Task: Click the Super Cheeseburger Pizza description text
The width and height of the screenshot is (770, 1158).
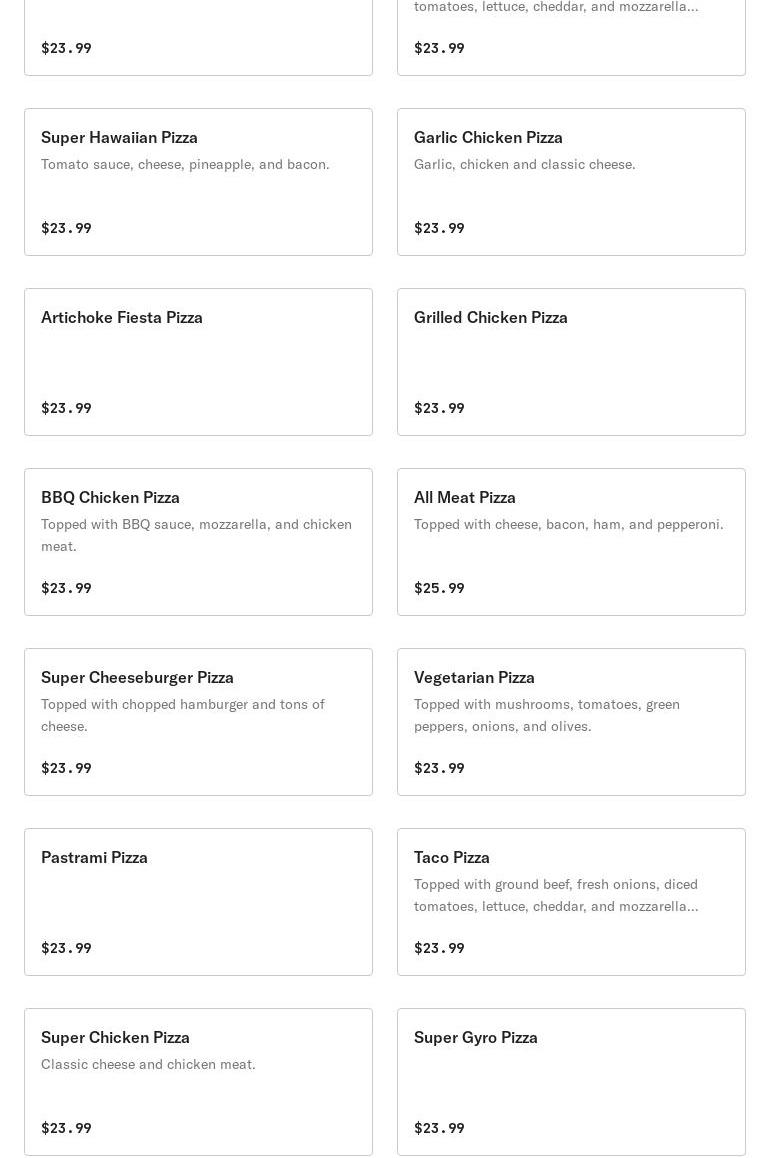Action: (x=183, y=715)
